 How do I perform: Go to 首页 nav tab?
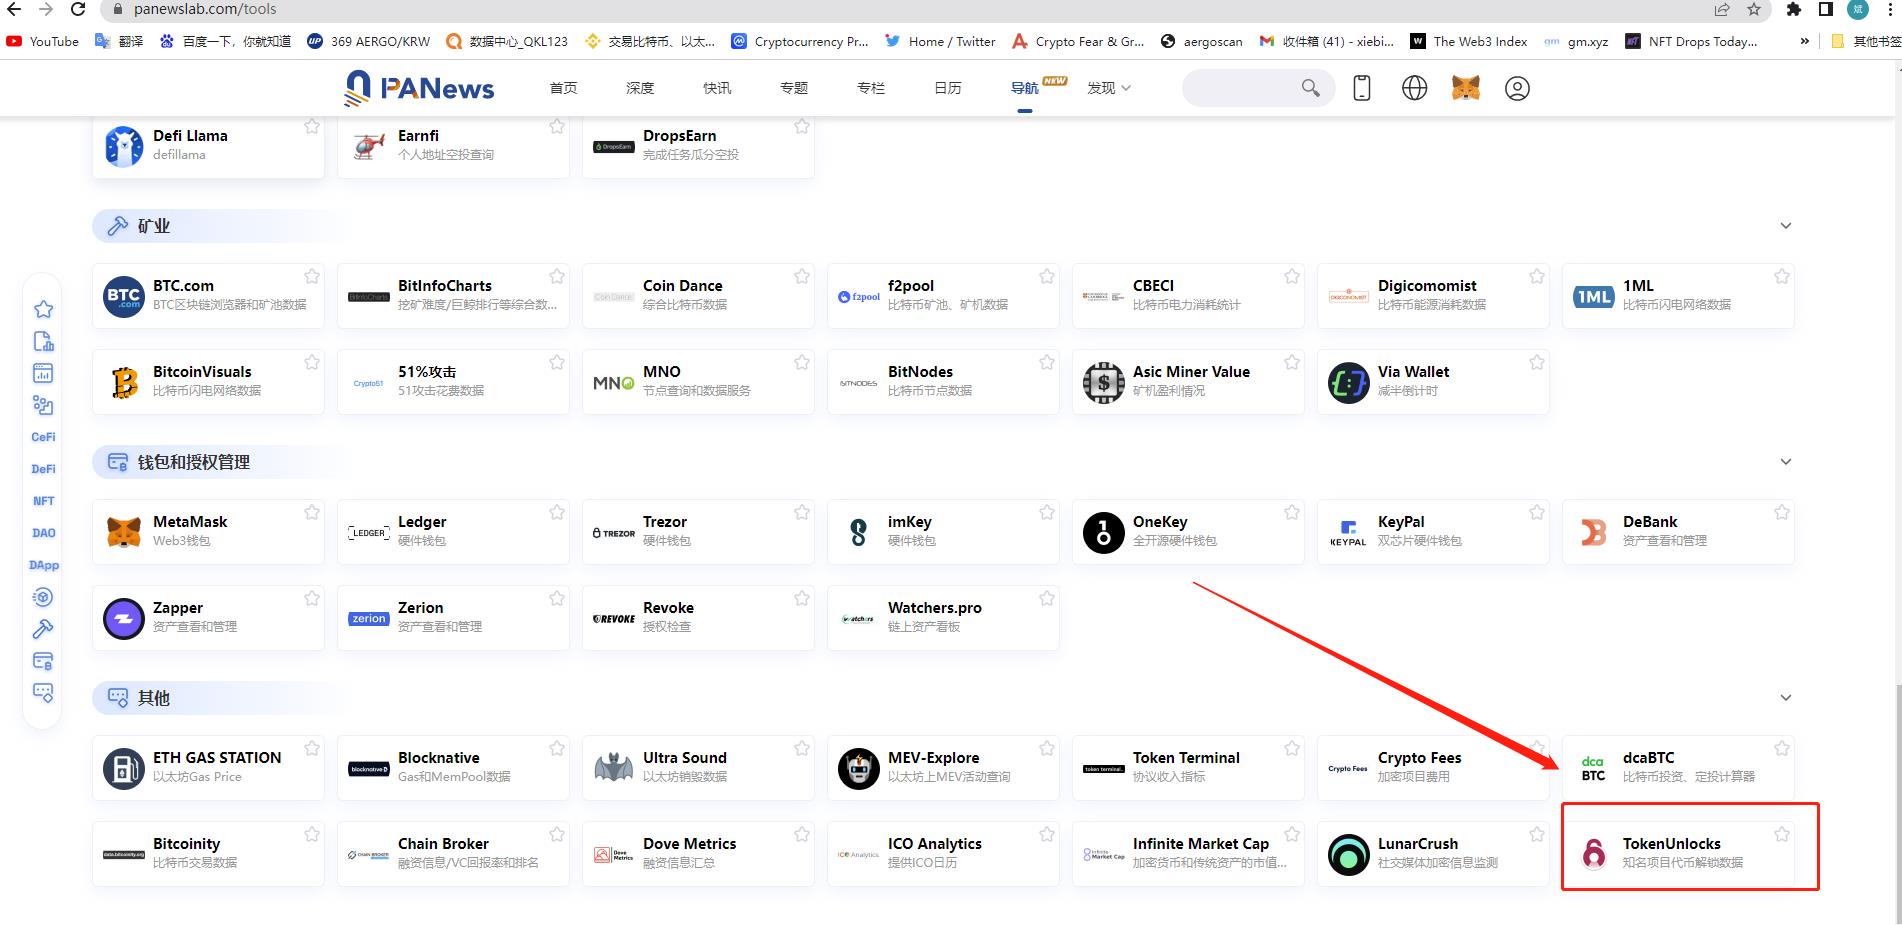tap(563, 88)
